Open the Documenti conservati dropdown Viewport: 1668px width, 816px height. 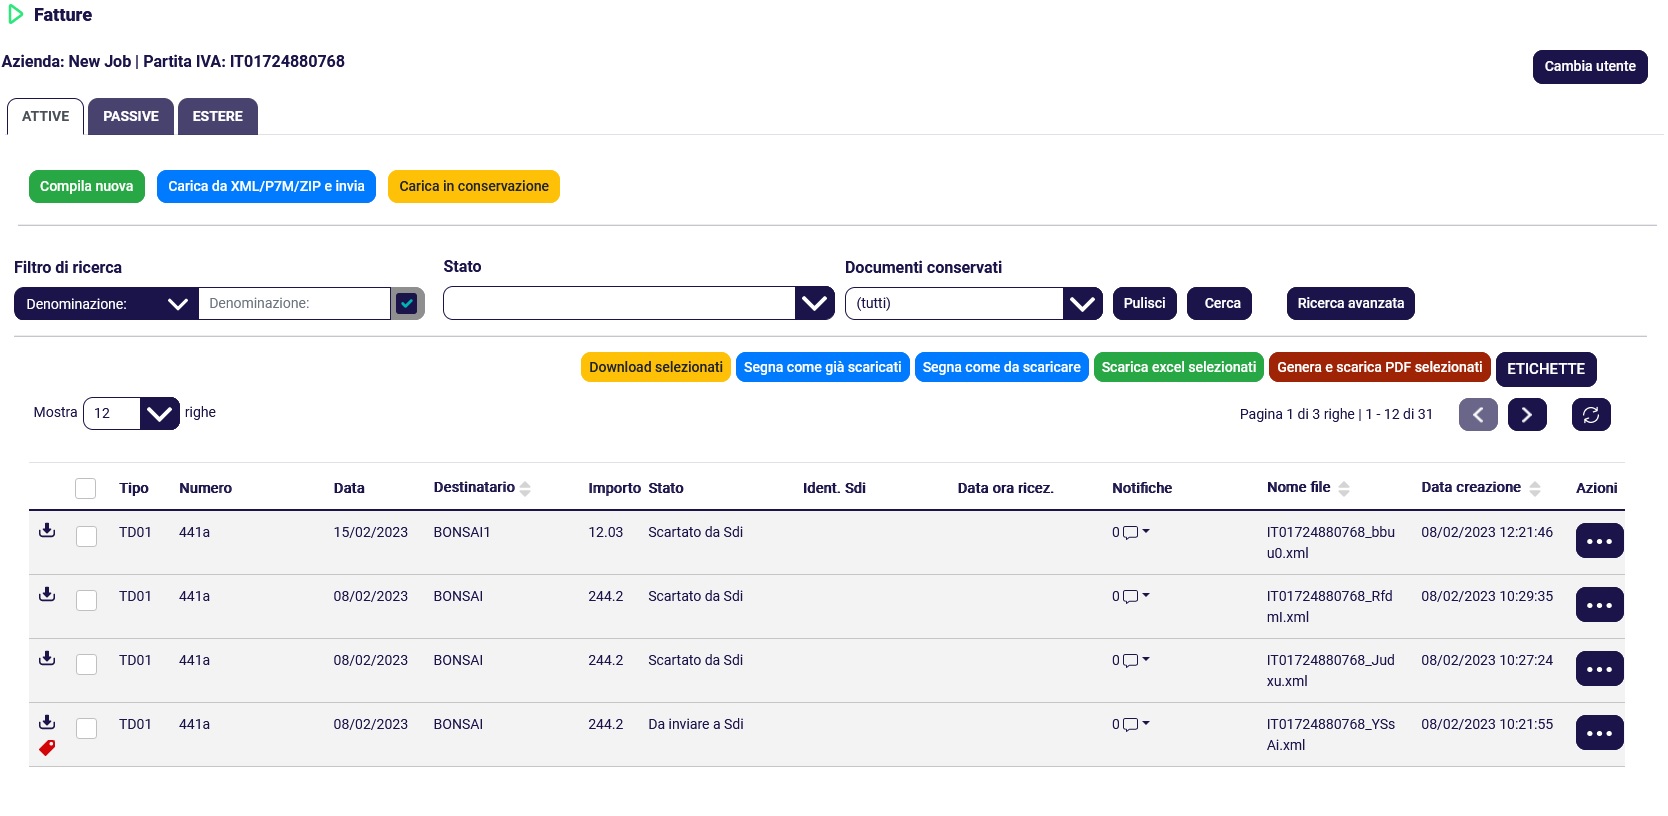point(1082,303)
